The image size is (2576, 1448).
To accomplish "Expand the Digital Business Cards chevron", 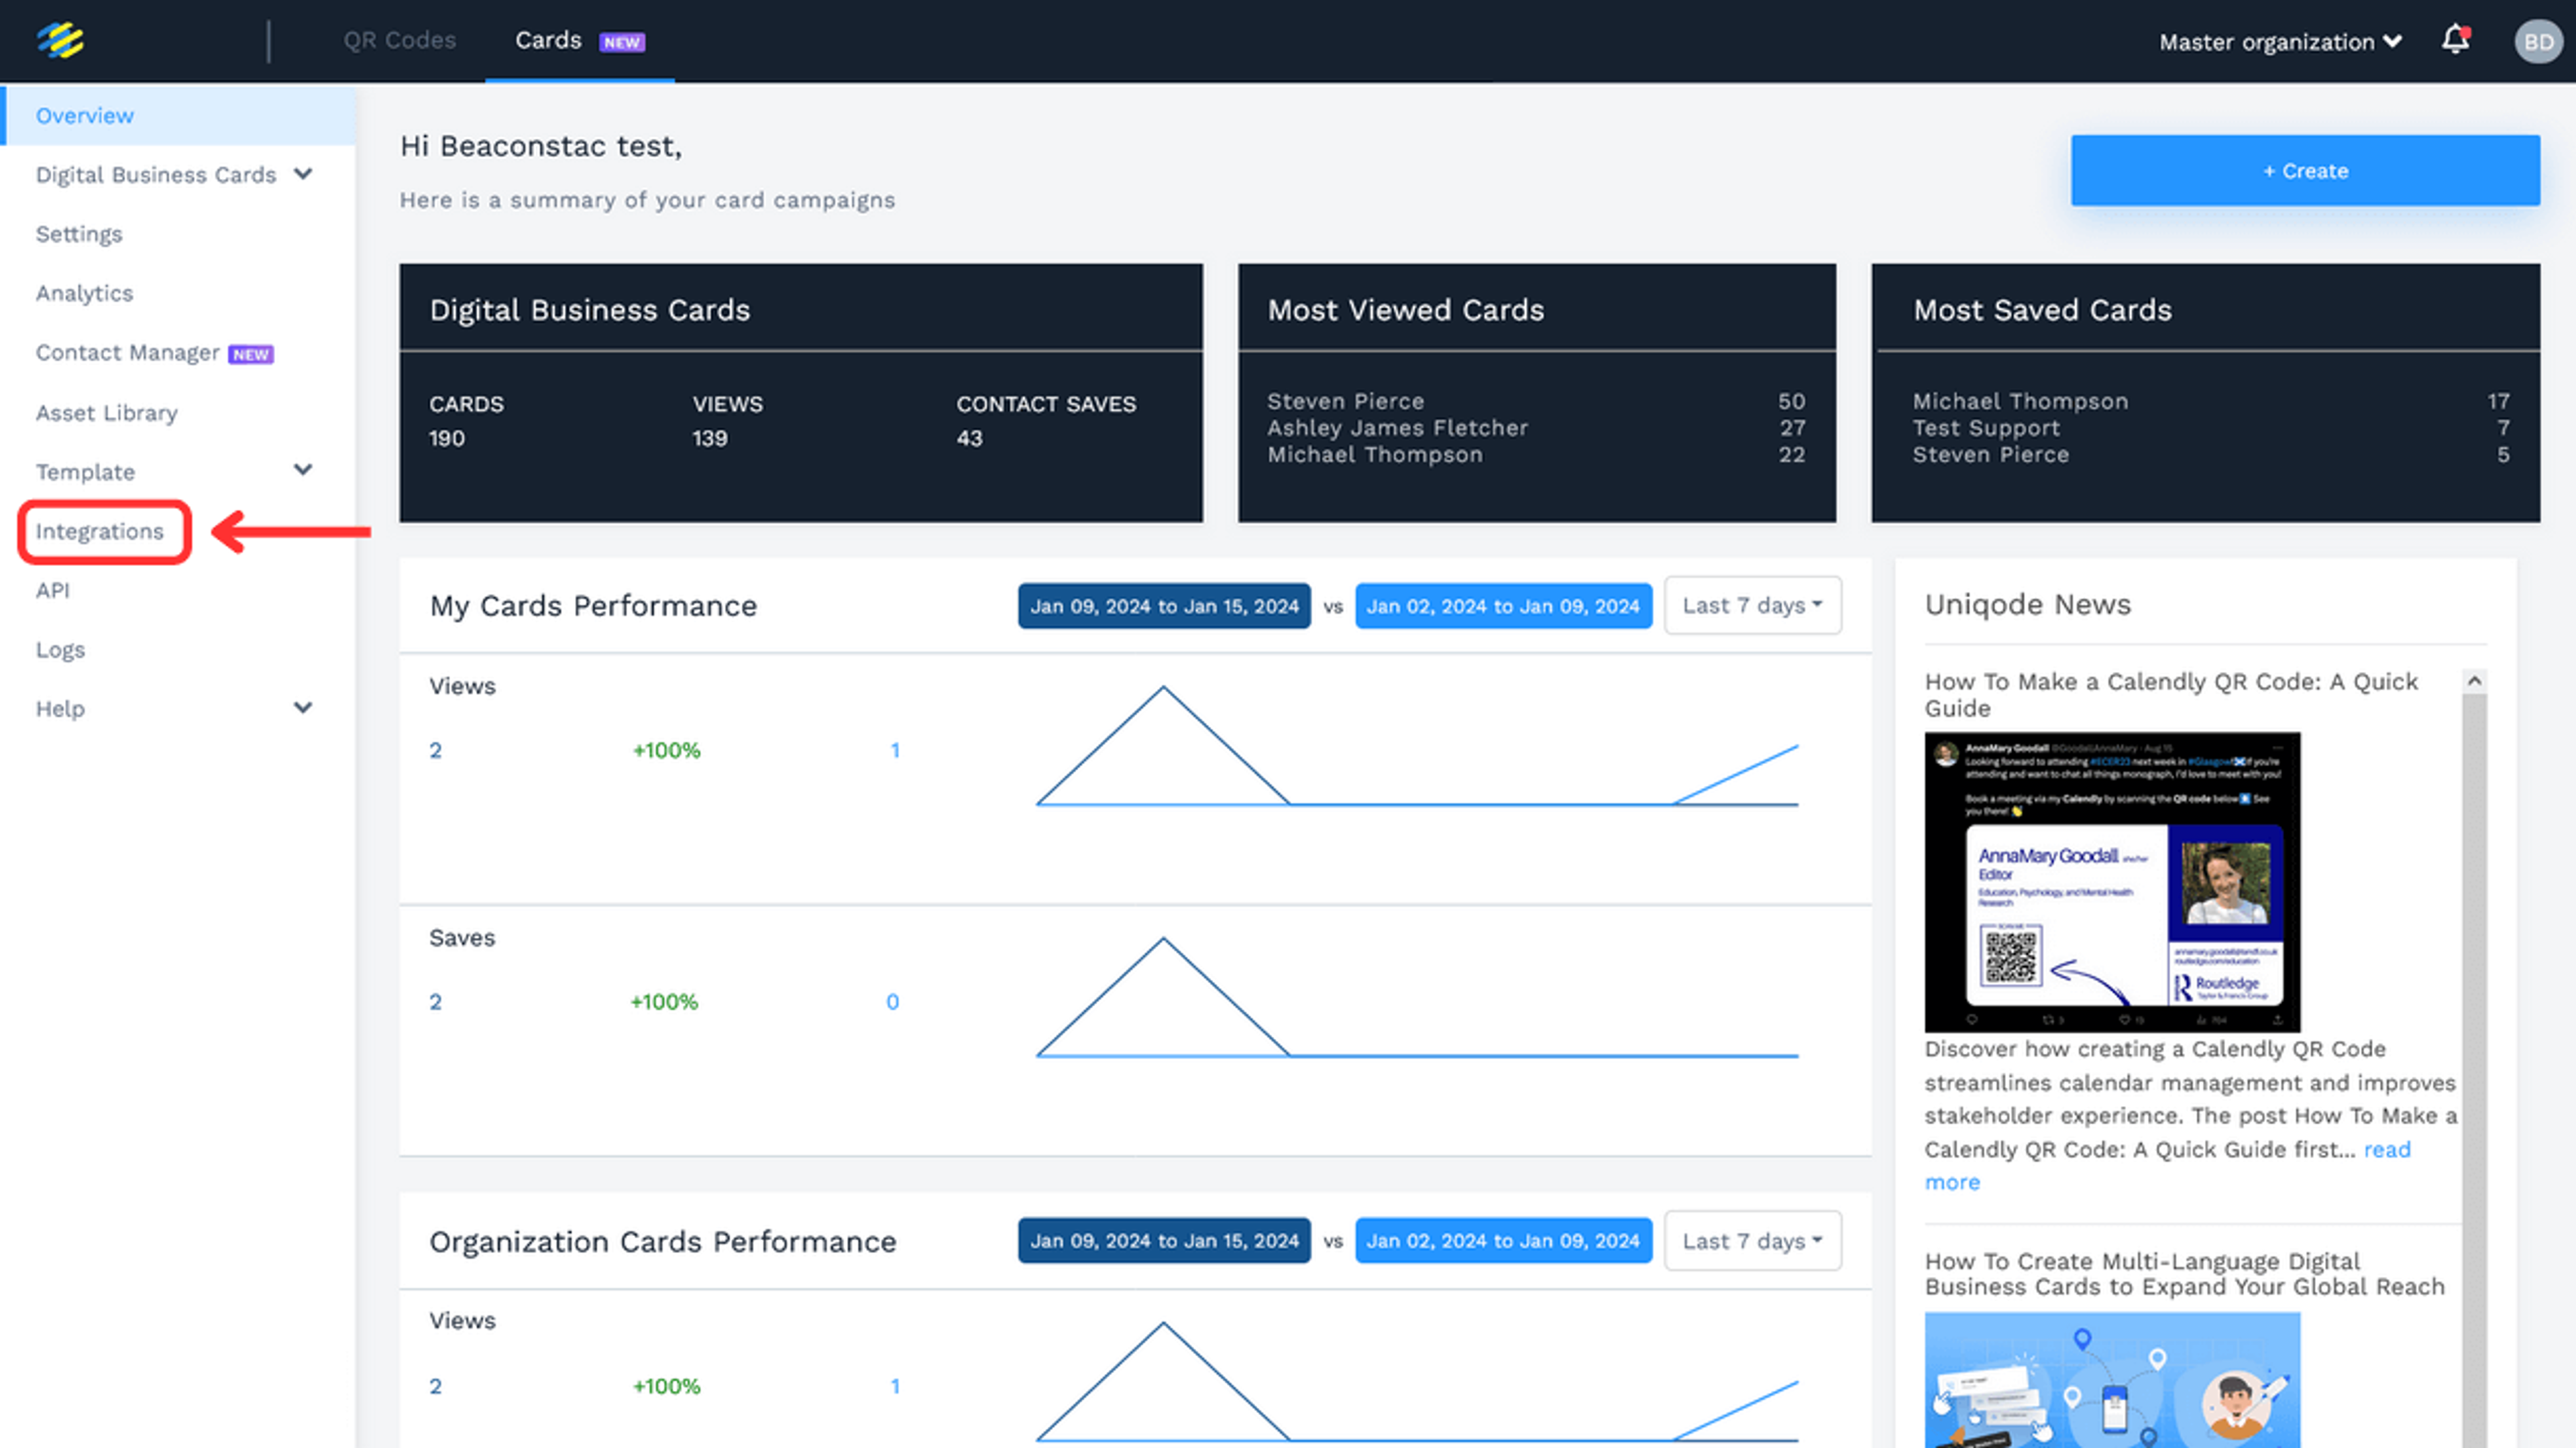I will 303,174.
